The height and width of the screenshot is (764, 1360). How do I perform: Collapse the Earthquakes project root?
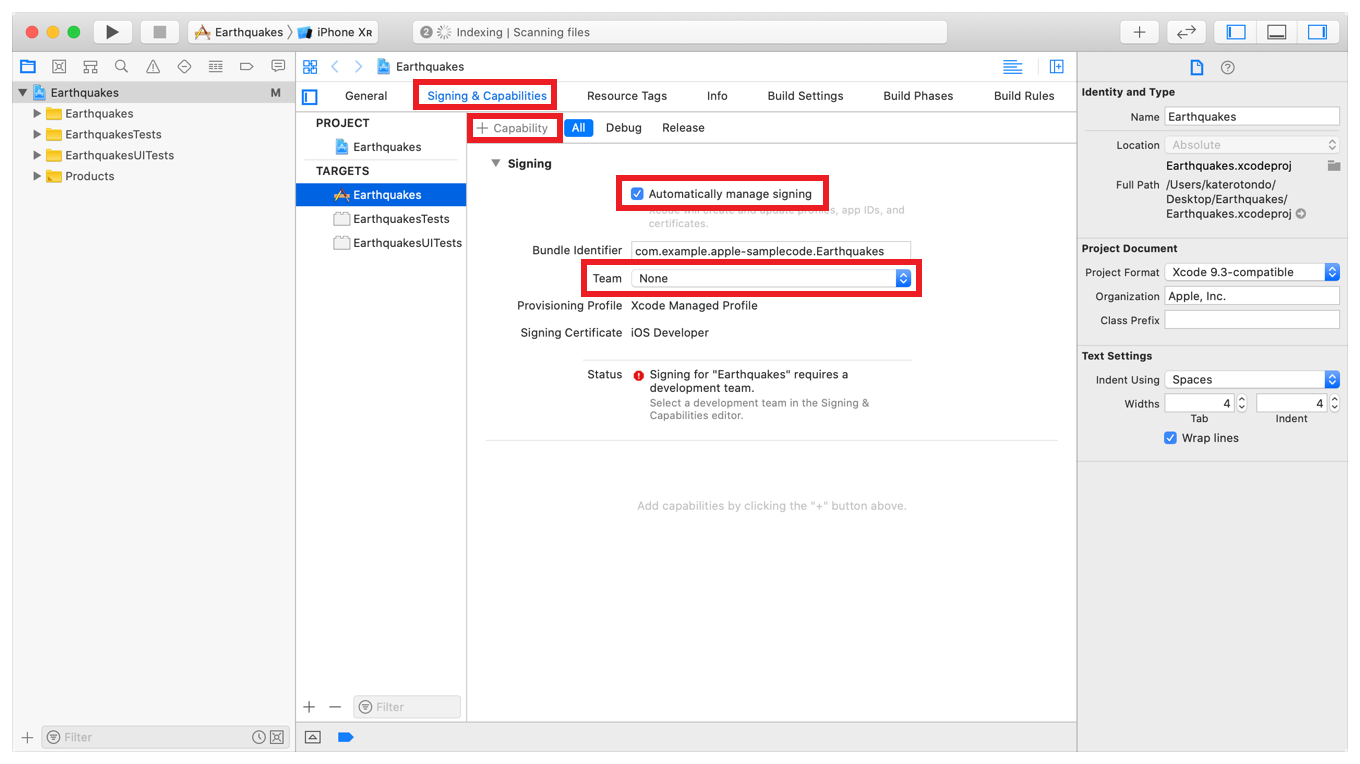pyautogui.click(x=22, y=93)
